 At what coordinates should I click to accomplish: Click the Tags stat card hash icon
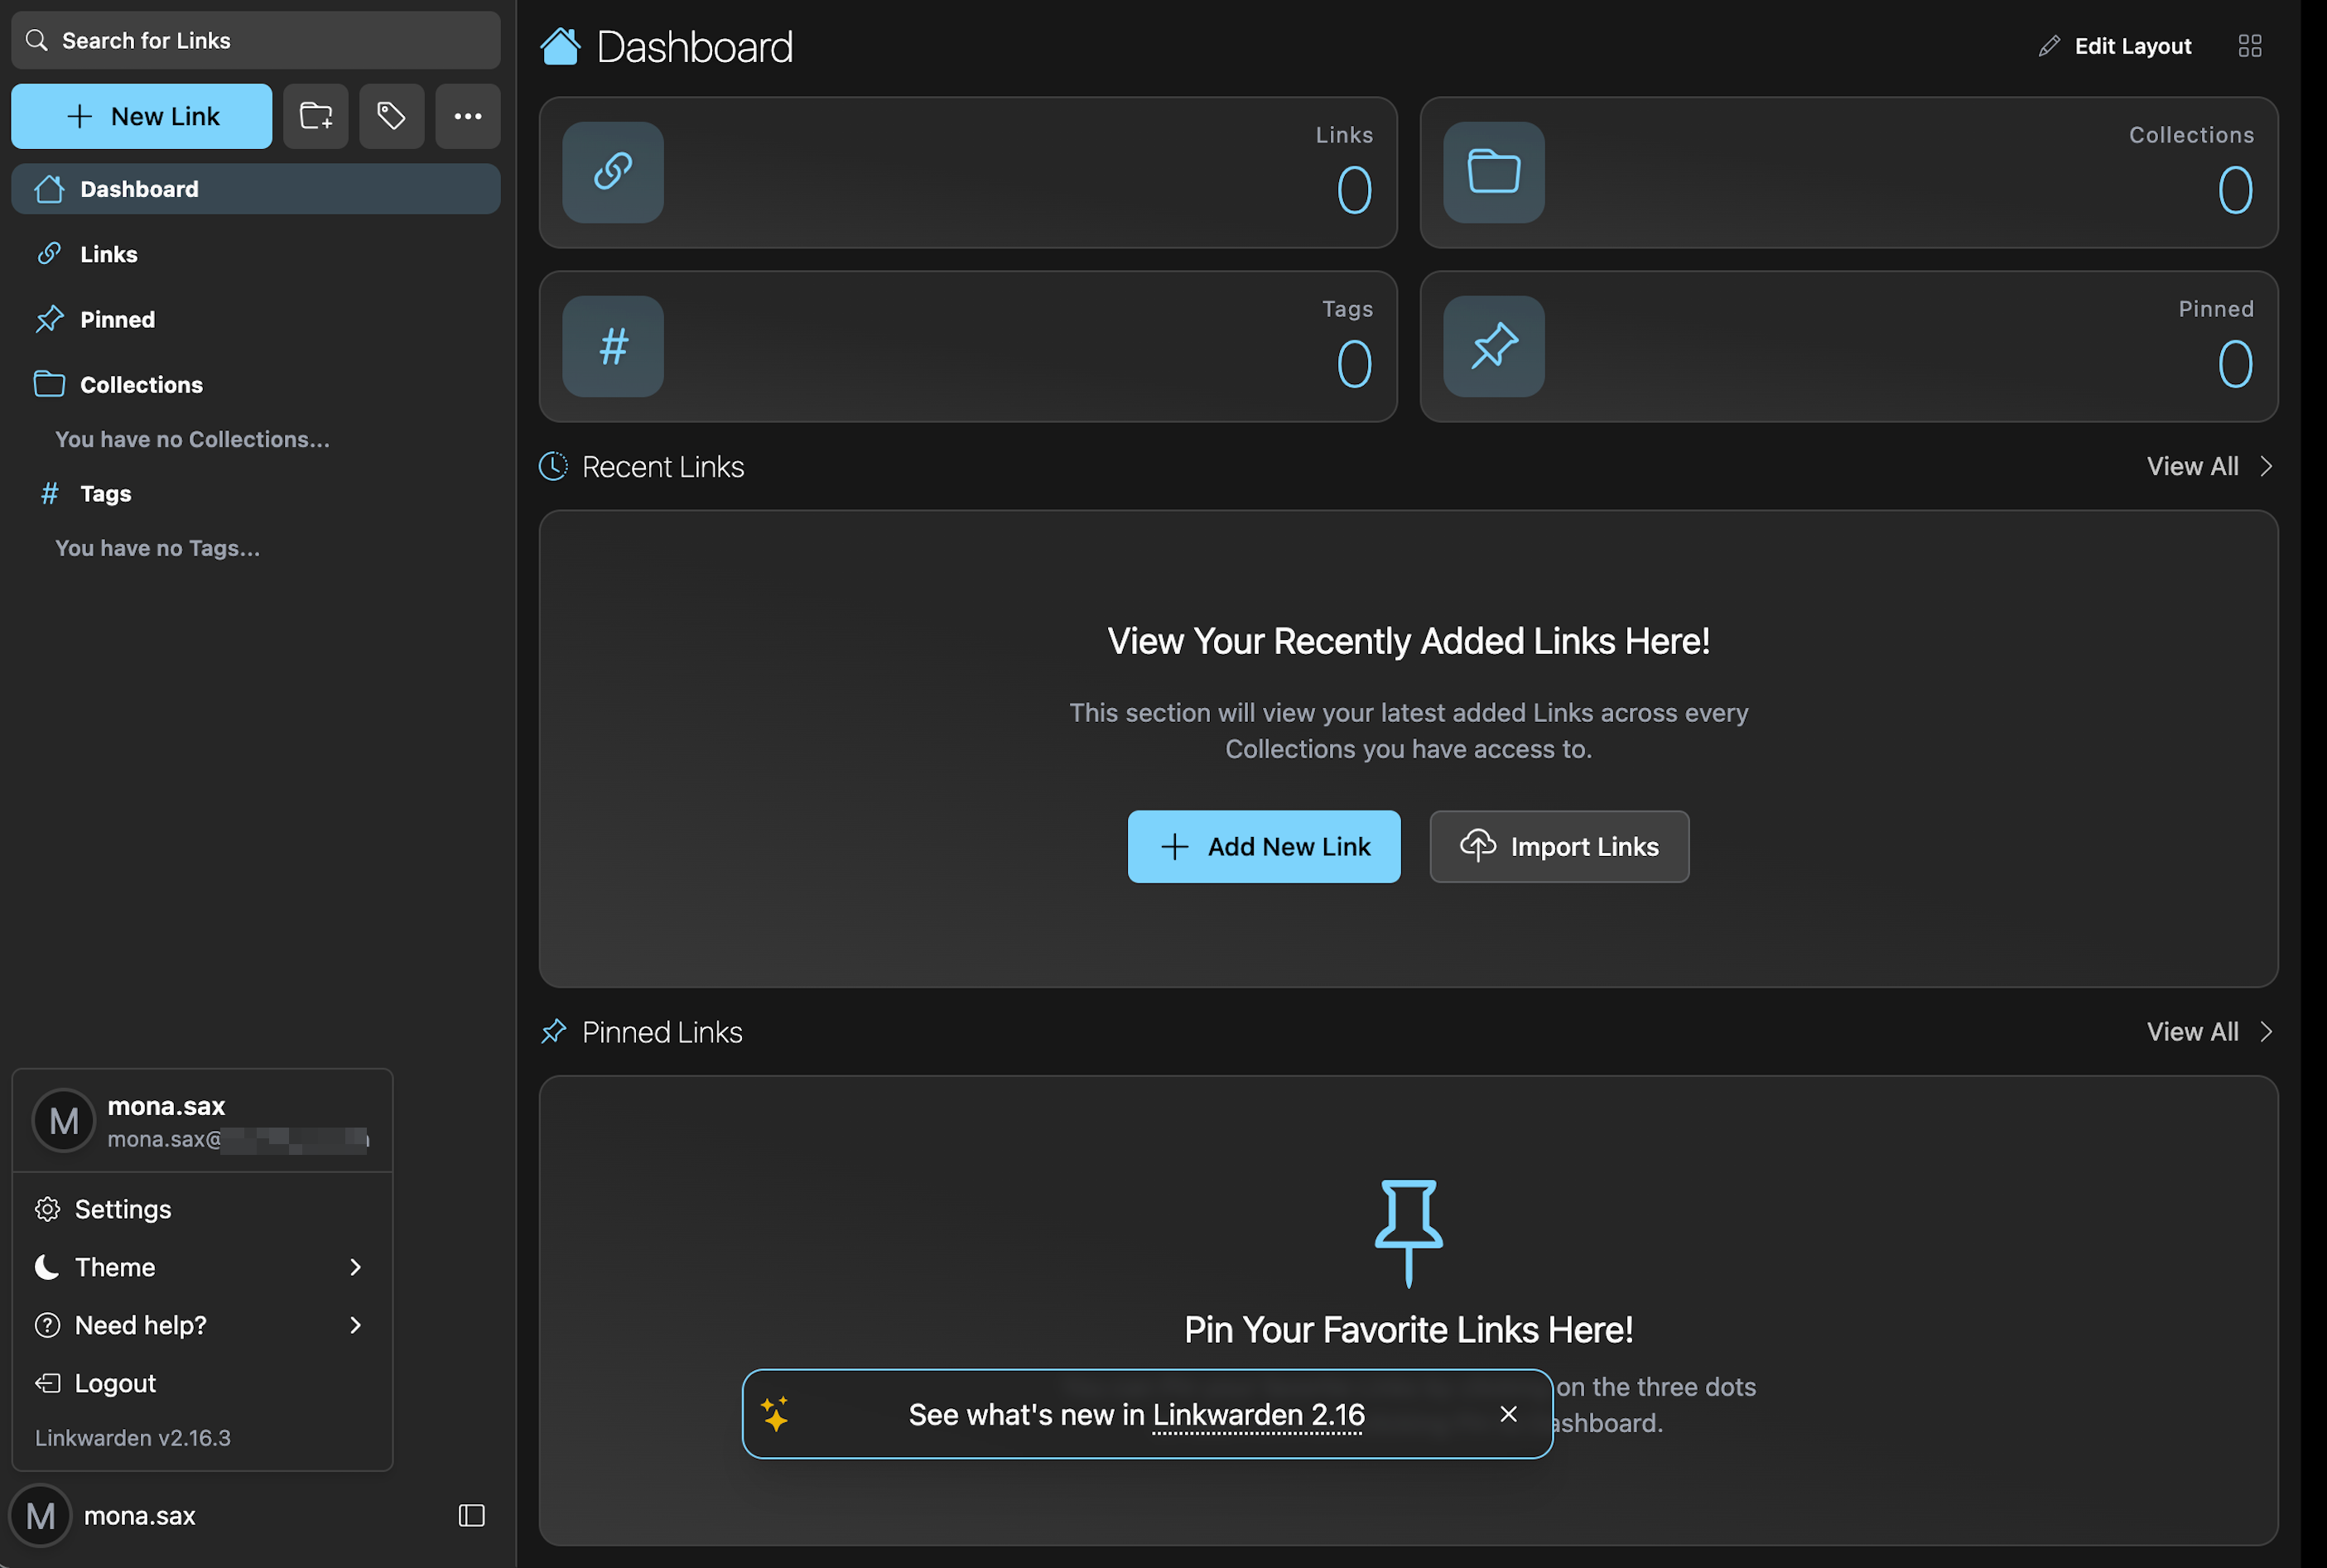613,346
